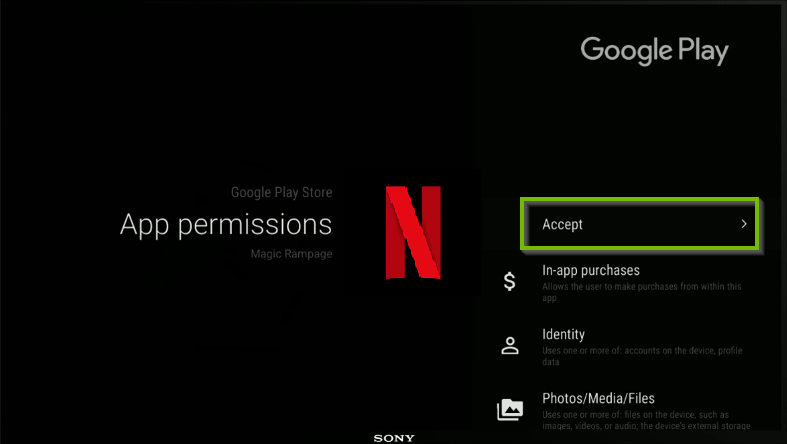Viewport: 787px width, 444px height.
Task: Click the Netflix app logo
Action: tap(413, 232)
